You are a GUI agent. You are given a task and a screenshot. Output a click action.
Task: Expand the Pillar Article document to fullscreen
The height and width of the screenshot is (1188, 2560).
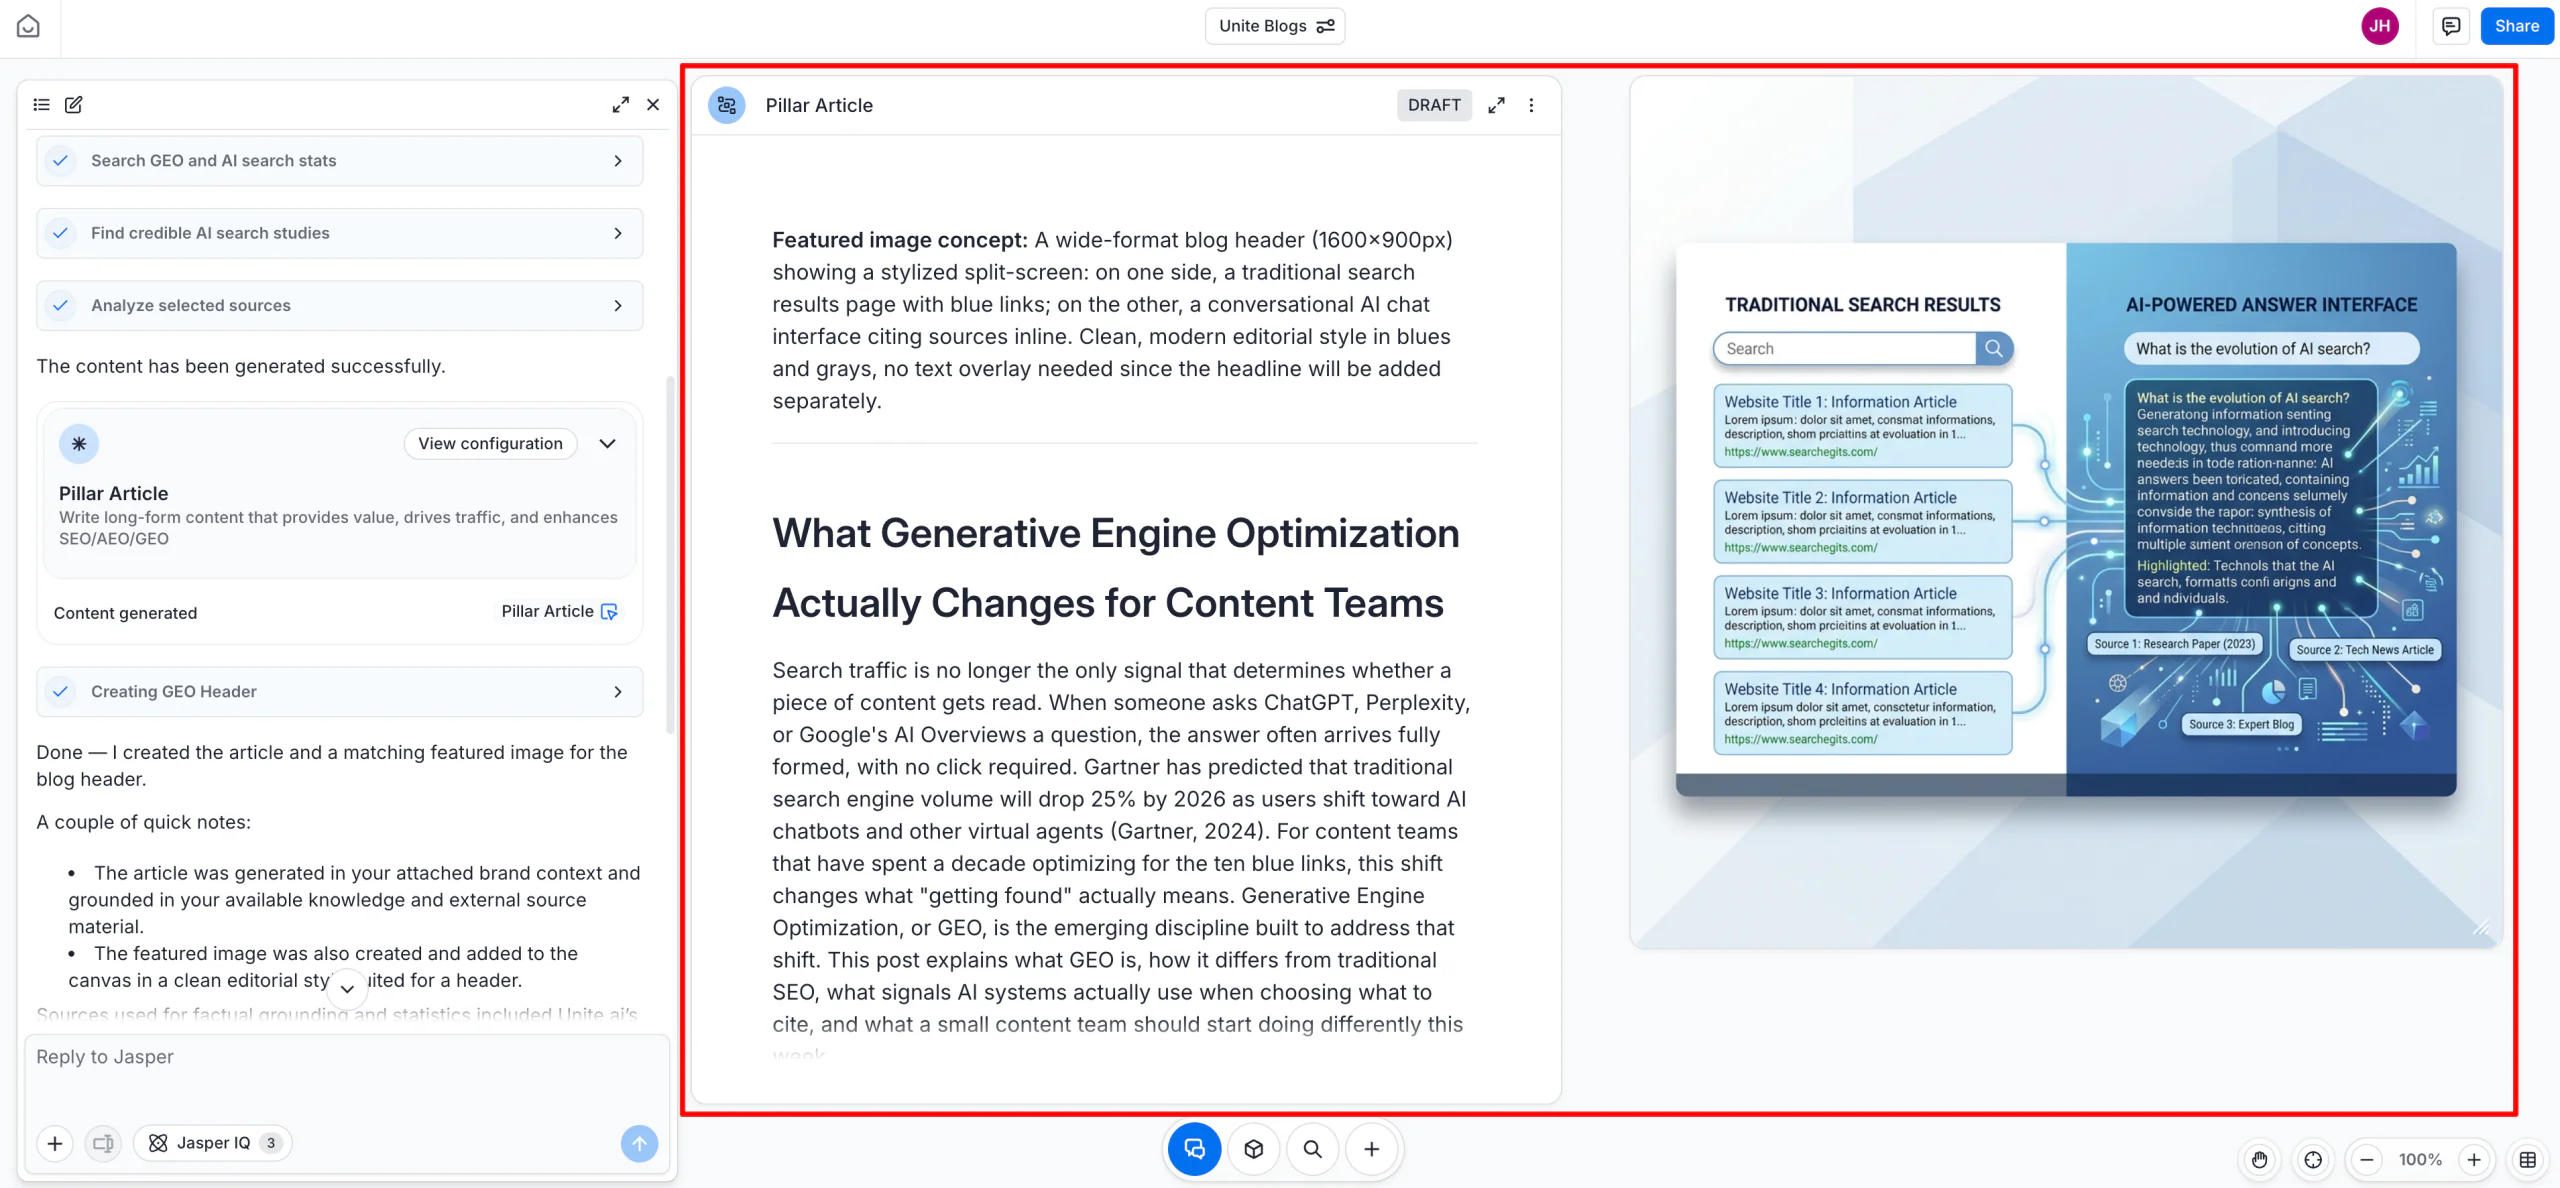(x=1496, y=105)
